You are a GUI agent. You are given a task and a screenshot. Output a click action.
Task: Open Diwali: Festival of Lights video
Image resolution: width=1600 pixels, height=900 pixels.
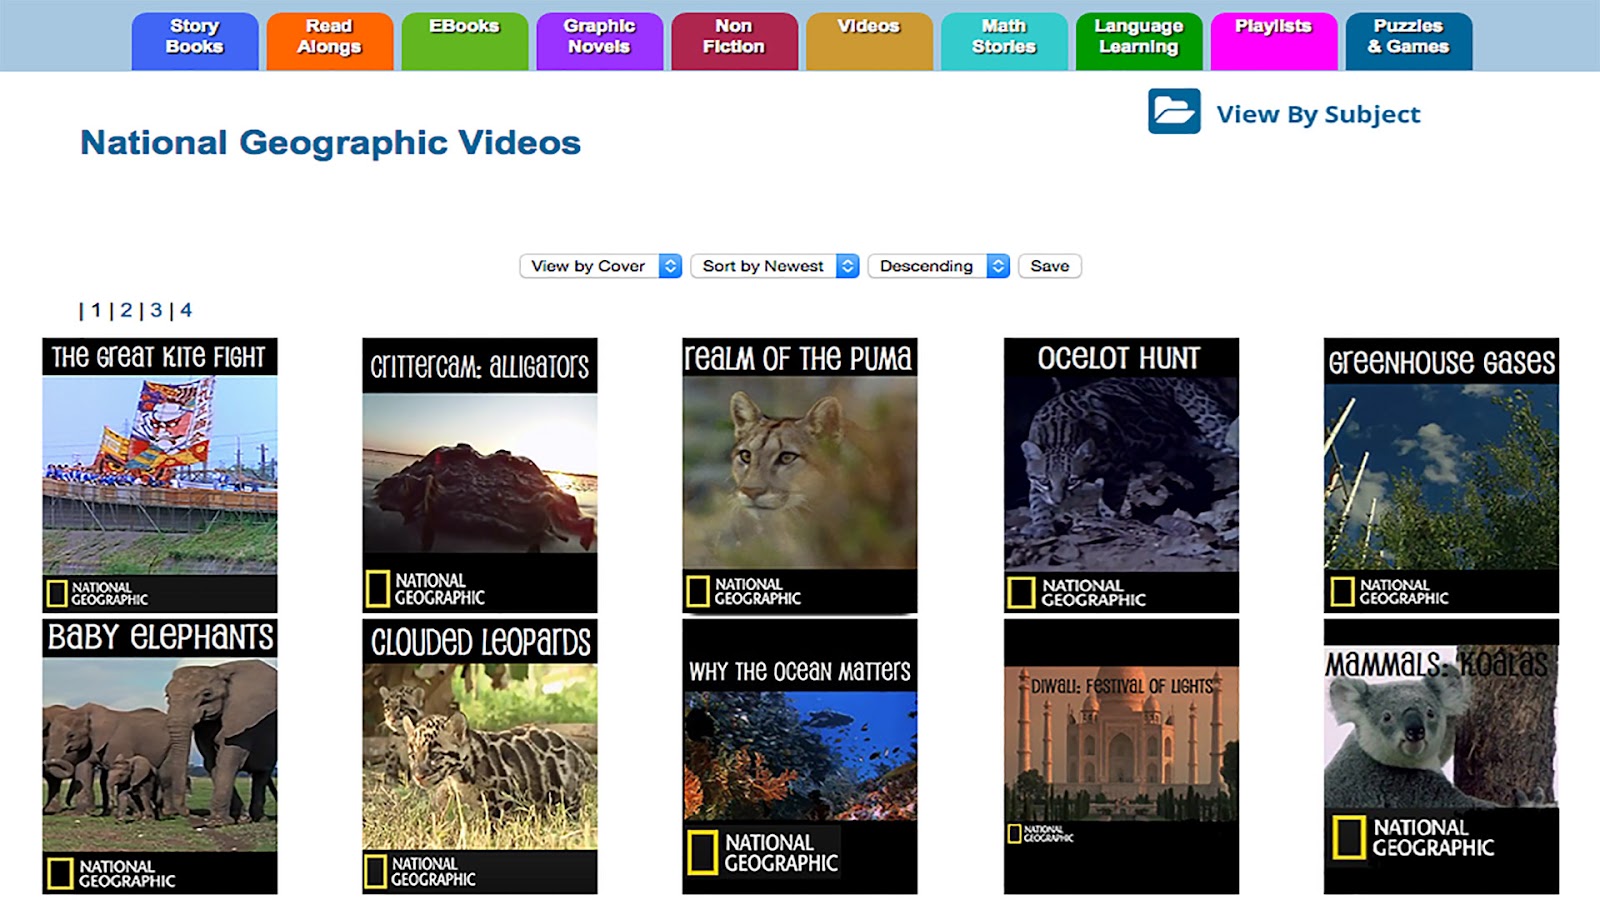click(1121, 756)
